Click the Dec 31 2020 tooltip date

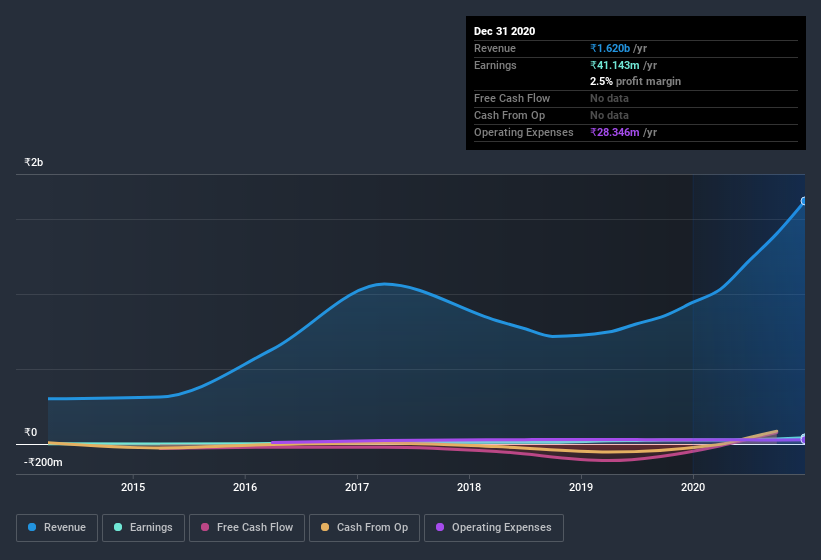tap(504, 31)
